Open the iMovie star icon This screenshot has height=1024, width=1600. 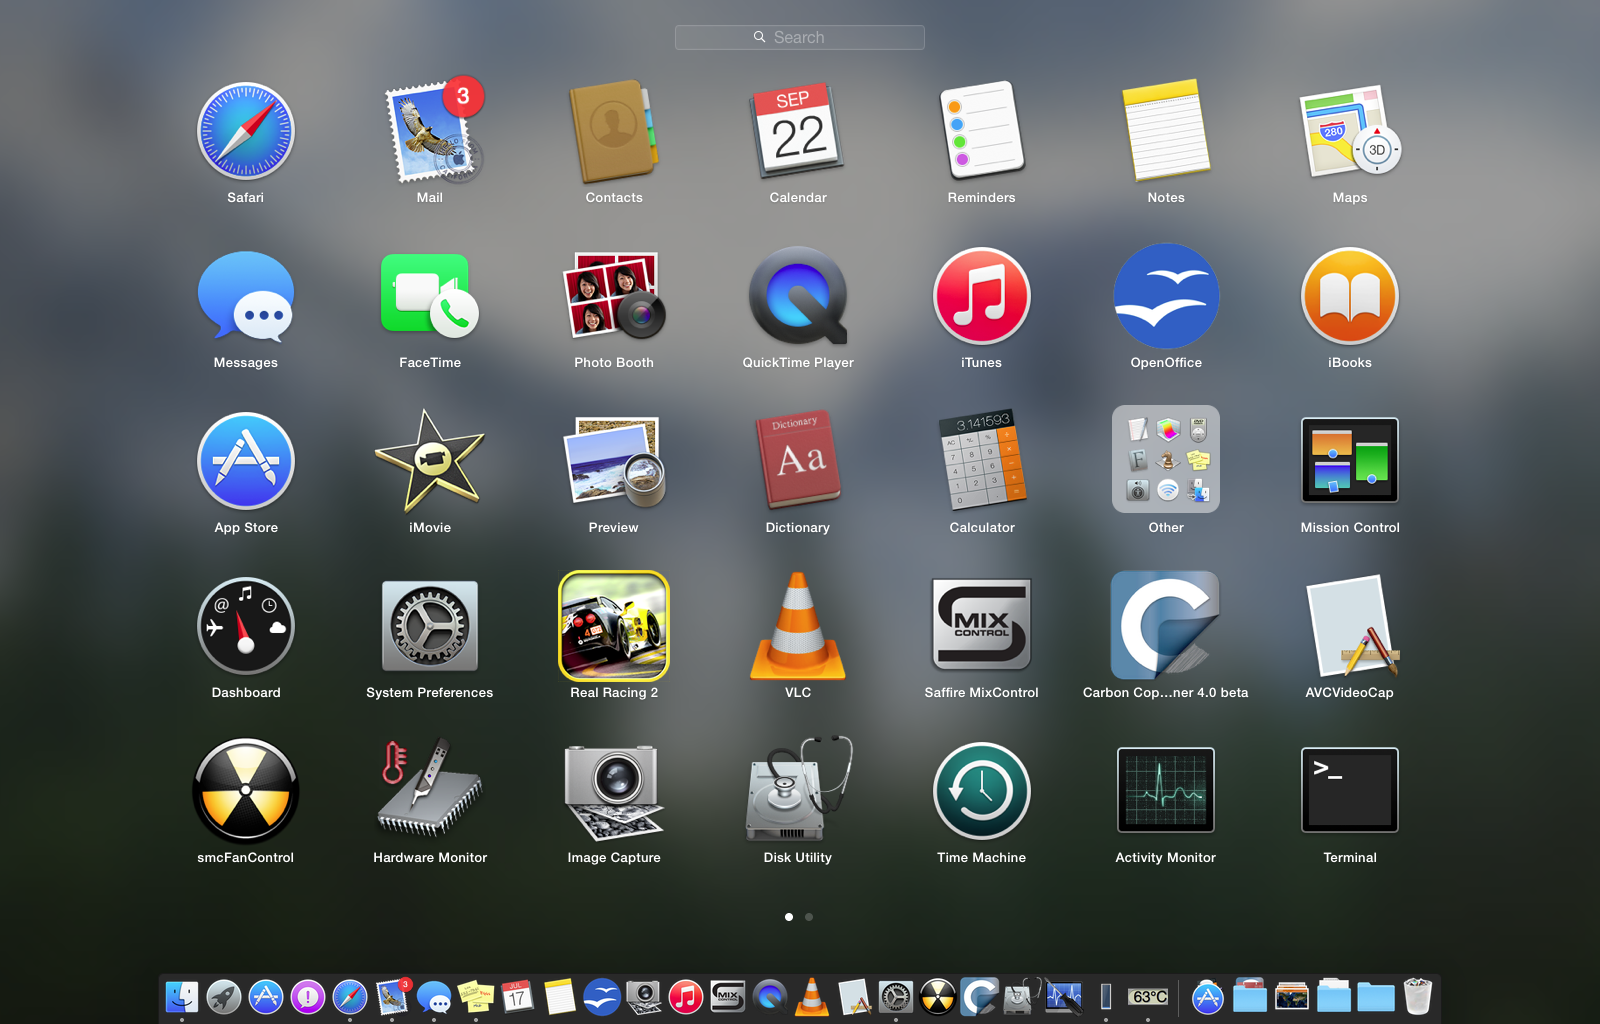point(430,461)
